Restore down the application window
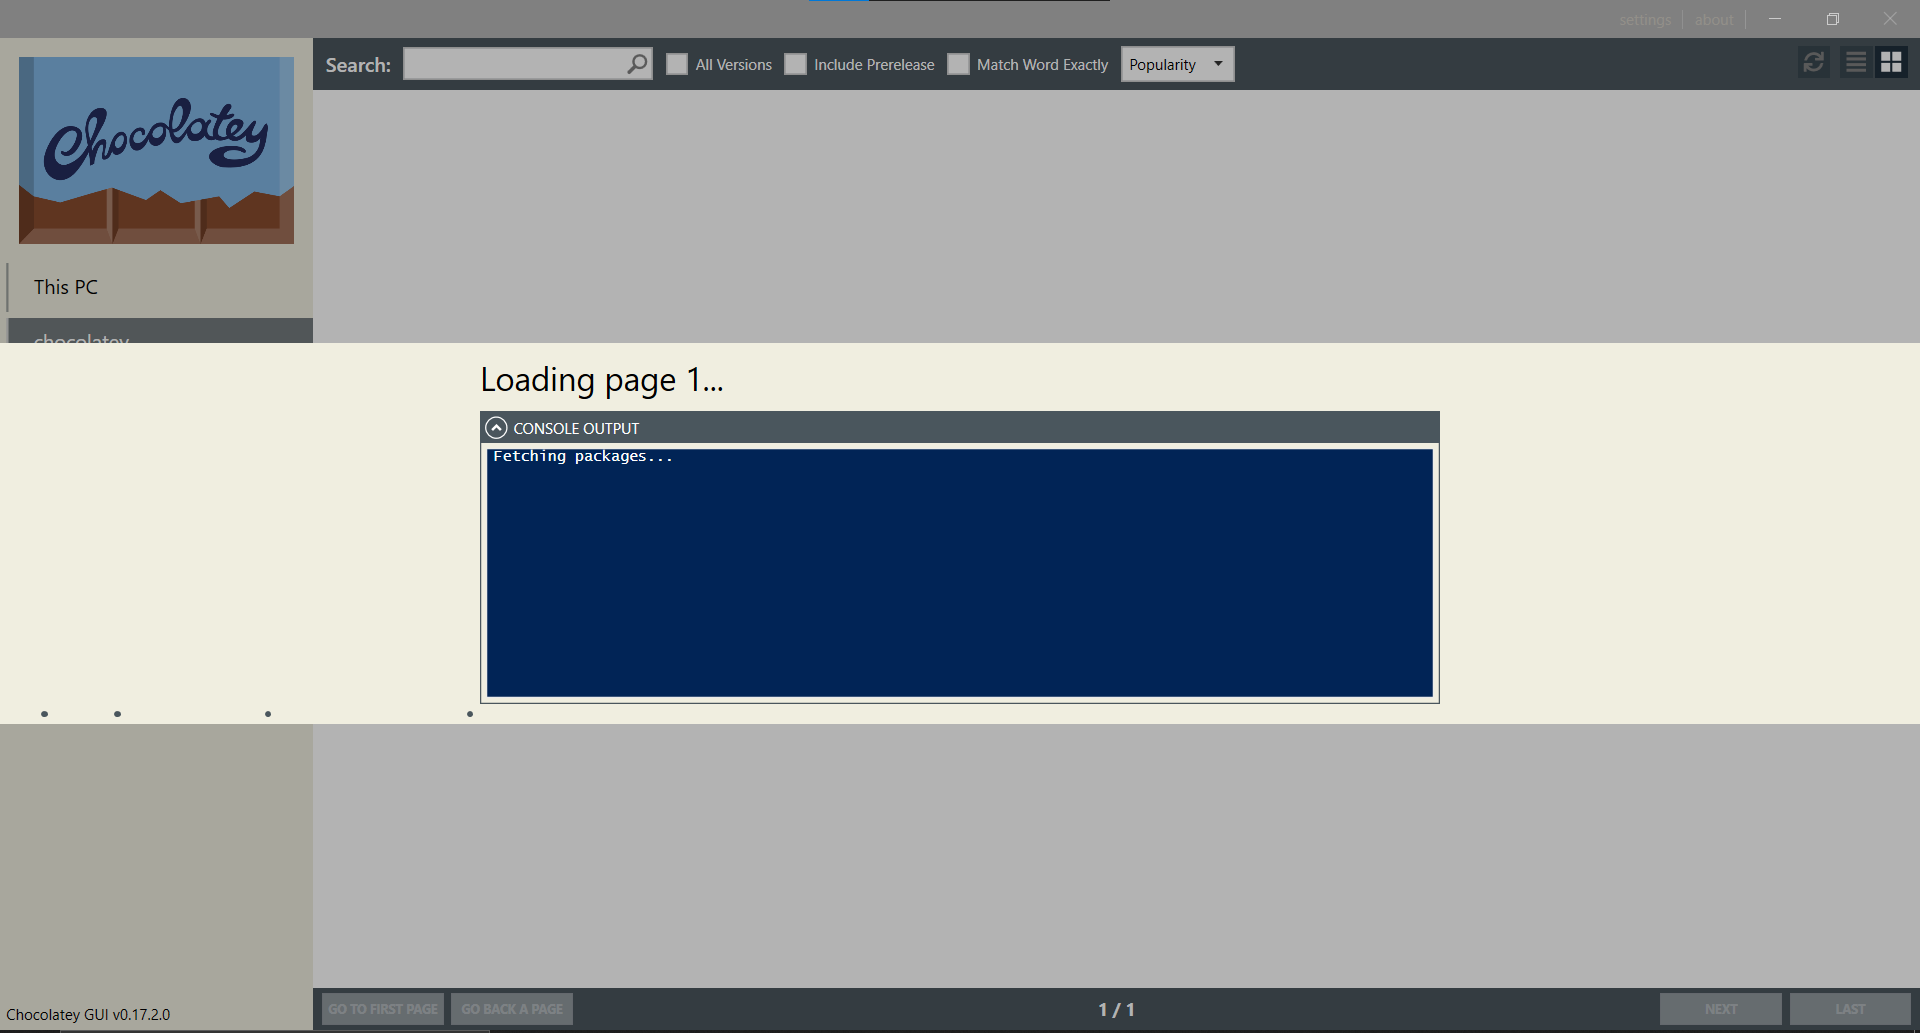 1833,19
